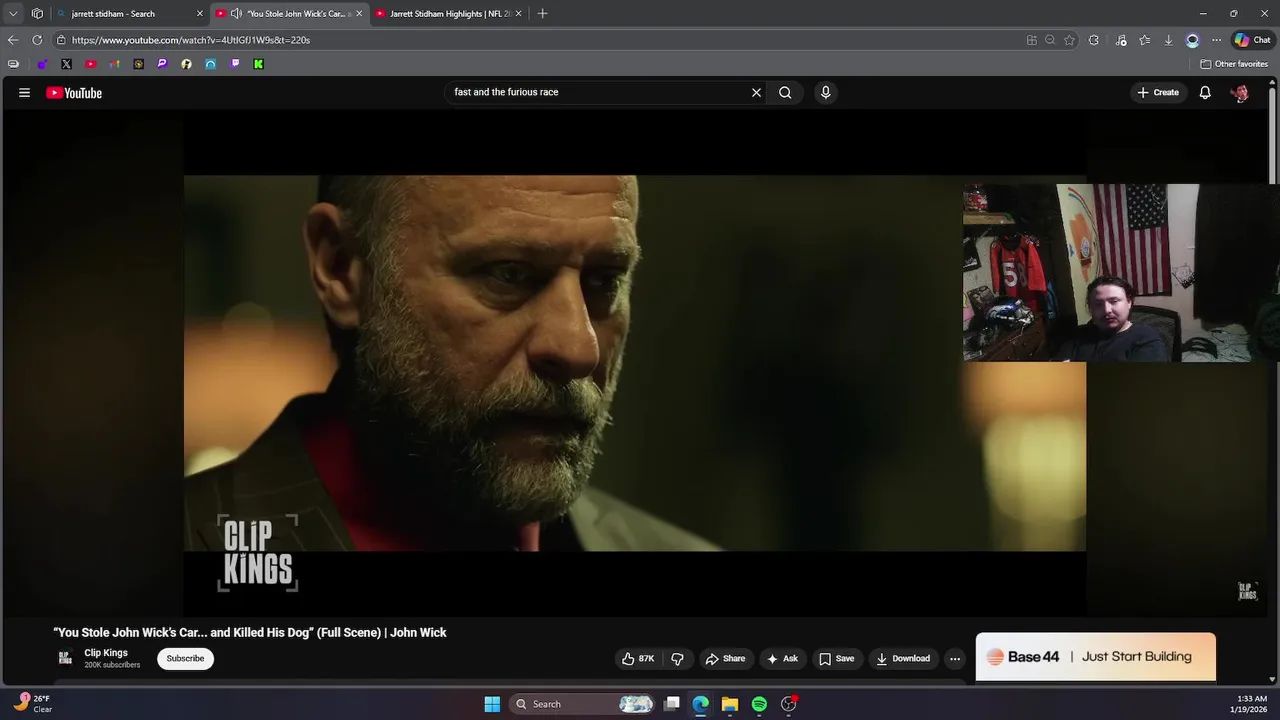Open the browser Downloads icon

tap(1168, 40)
